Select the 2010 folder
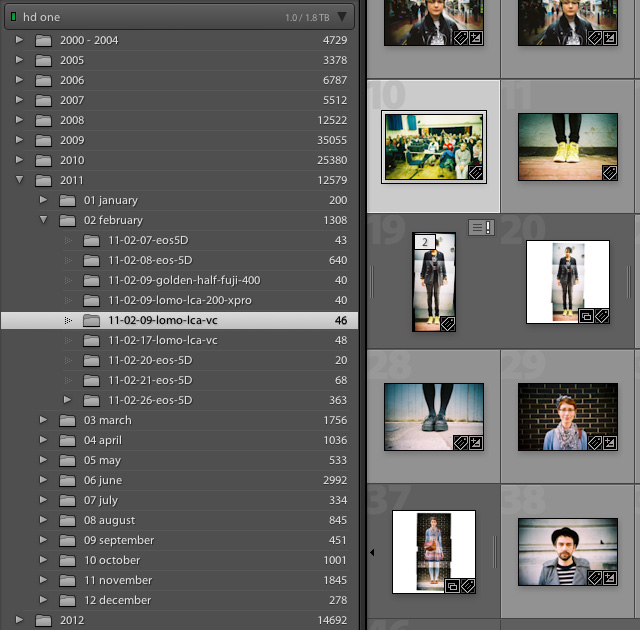 (x=180, y=160)
